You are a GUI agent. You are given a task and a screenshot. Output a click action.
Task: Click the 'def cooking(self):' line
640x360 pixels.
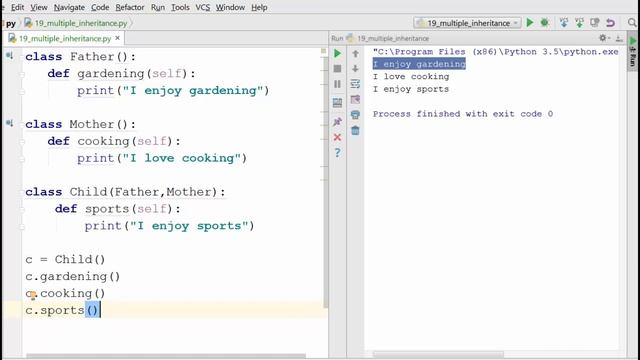(x=114, y=141)
